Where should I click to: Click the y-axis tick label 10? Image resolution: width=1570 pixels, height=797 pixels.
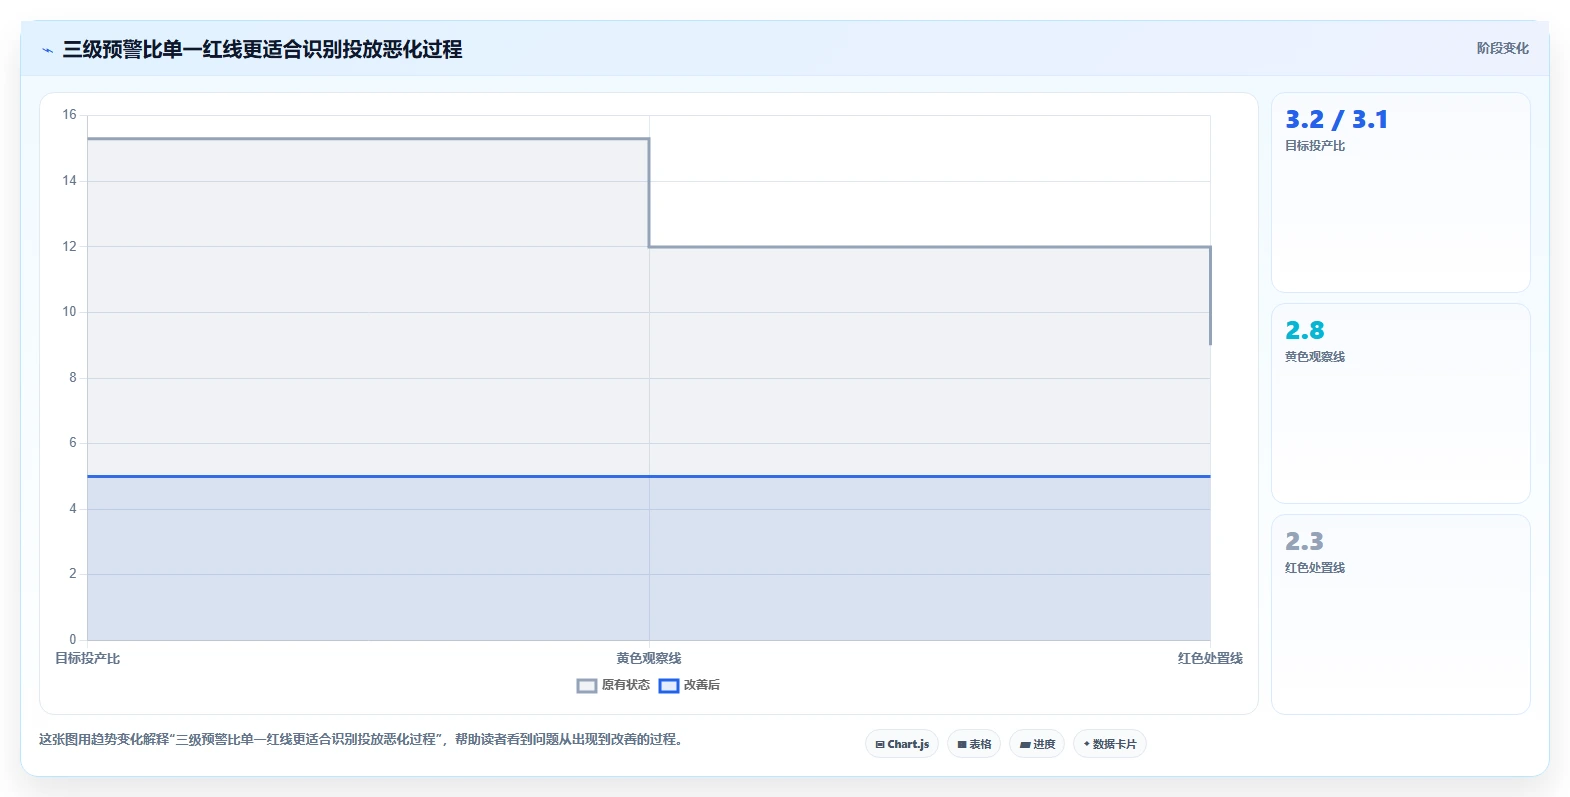click(69, 312)
